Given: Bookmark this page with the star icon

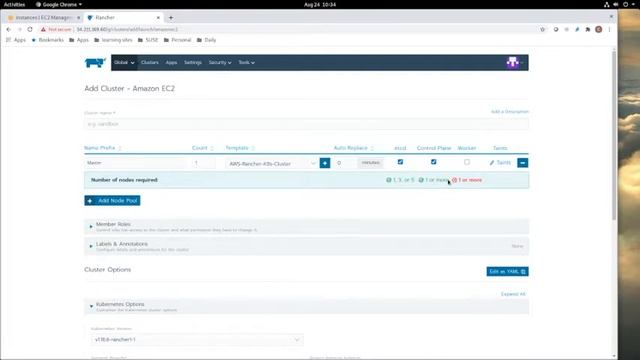Looking at the screenshot, I should 542,29.
